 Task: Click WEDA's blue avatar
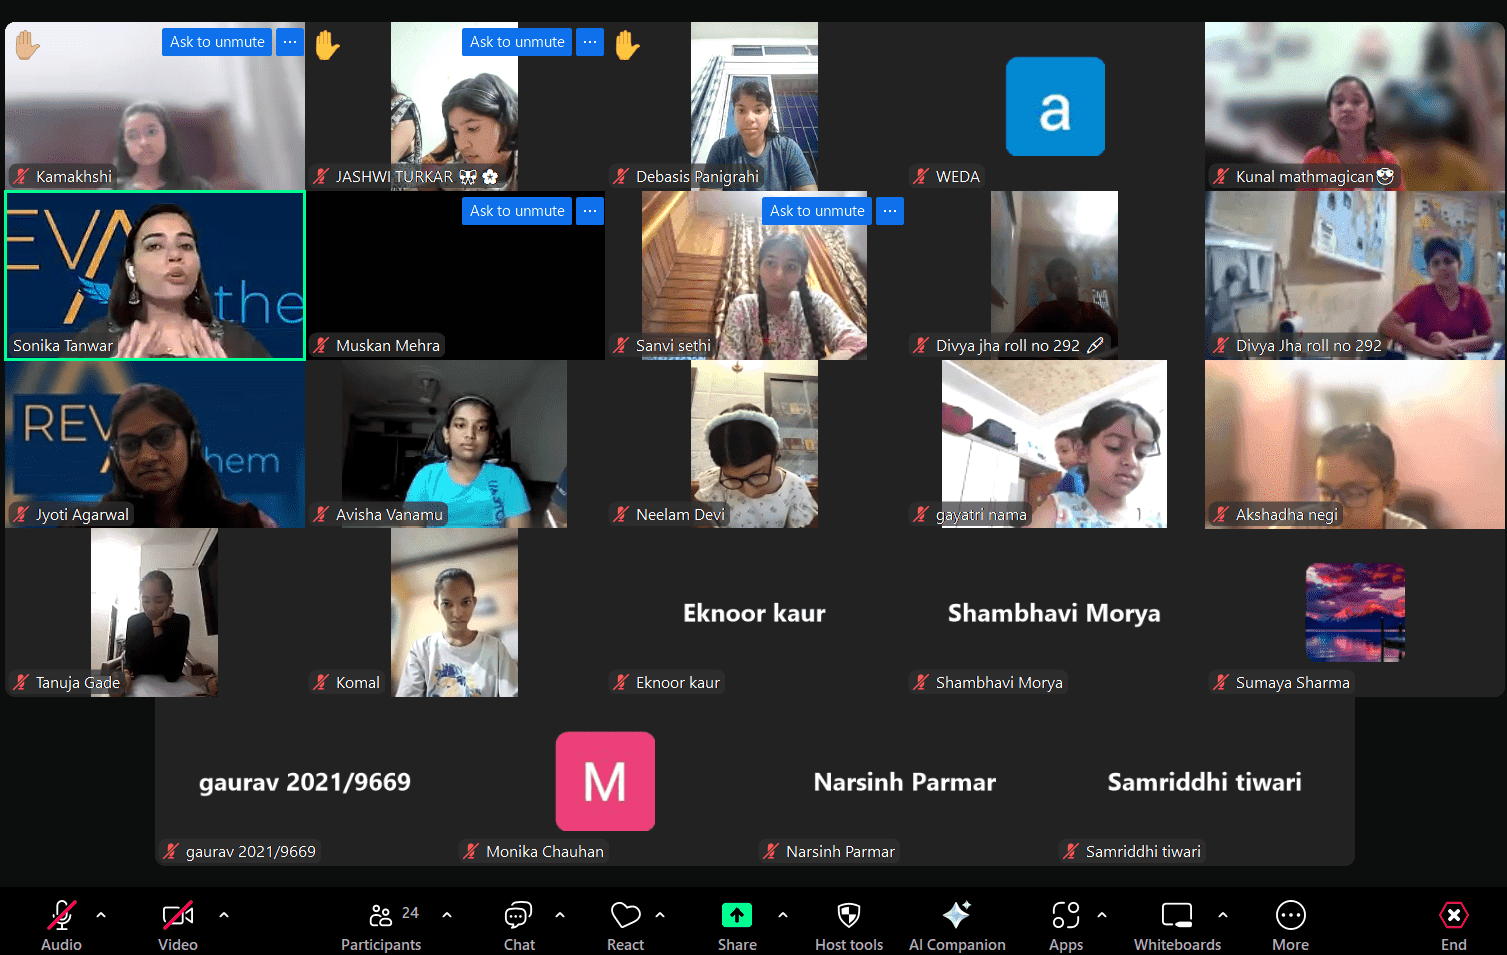[x=1055, y=106]
